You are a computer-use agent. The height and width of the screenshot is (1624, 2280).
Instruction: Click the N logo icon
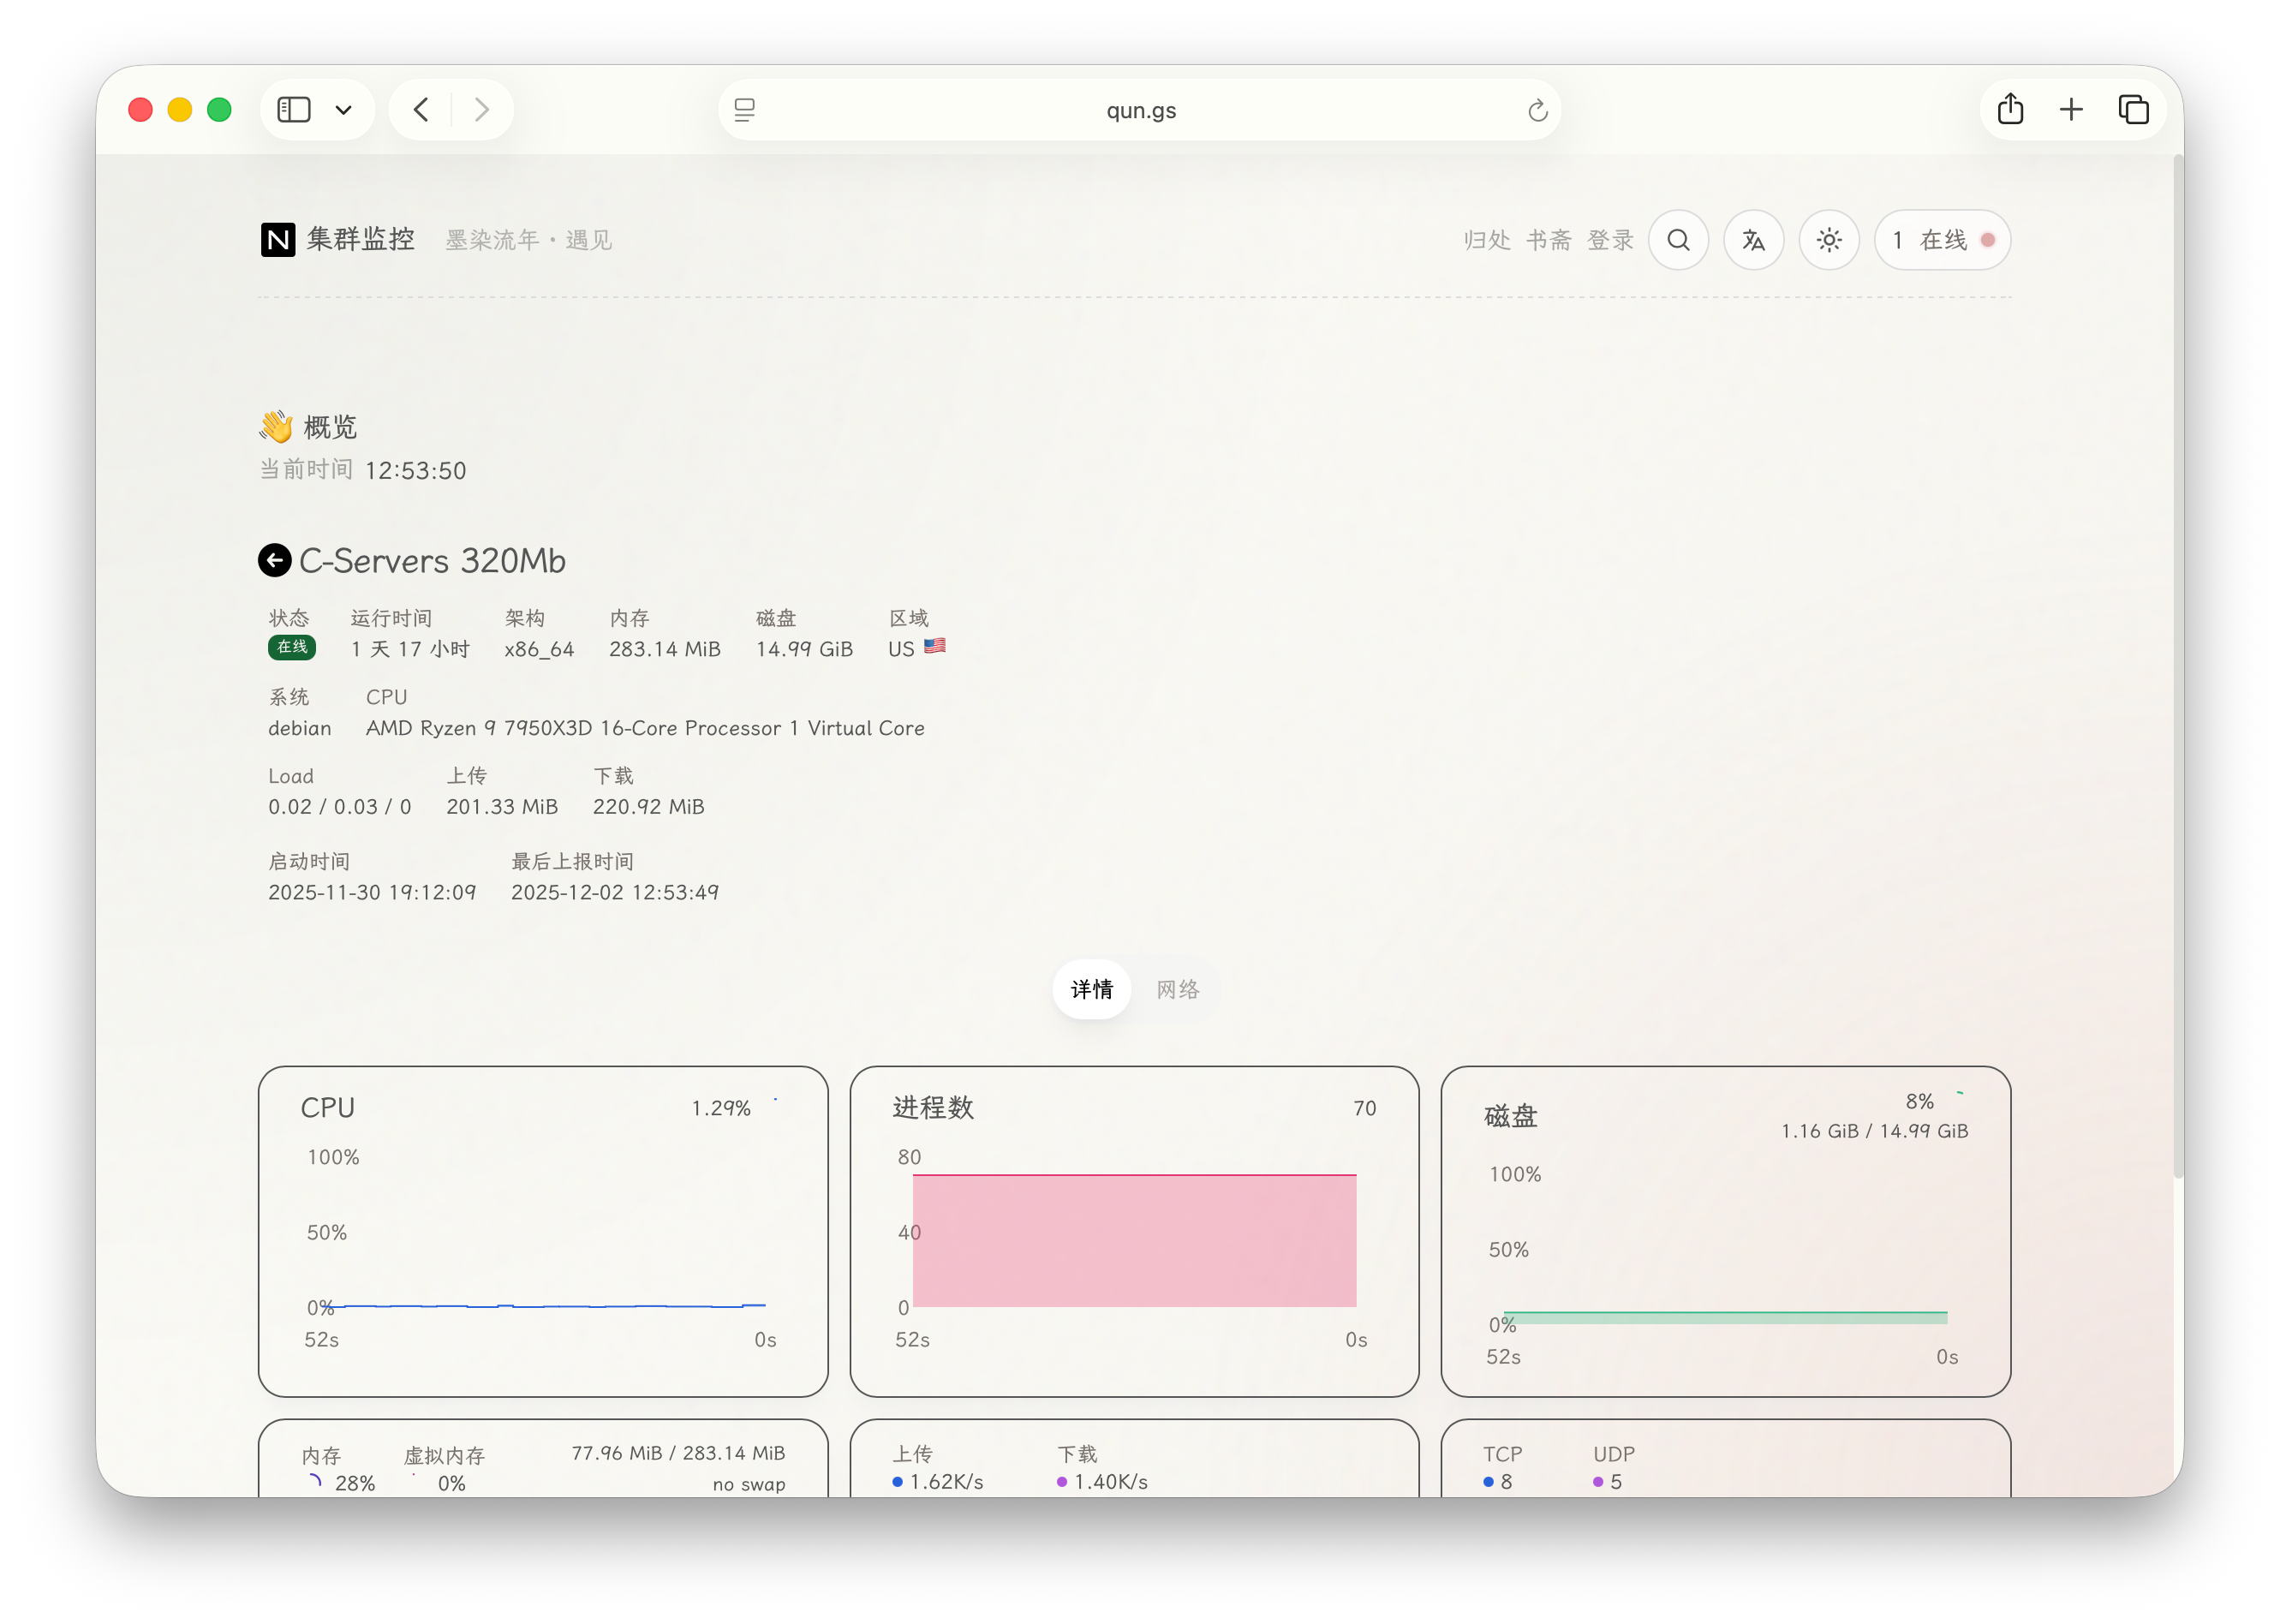278,240
